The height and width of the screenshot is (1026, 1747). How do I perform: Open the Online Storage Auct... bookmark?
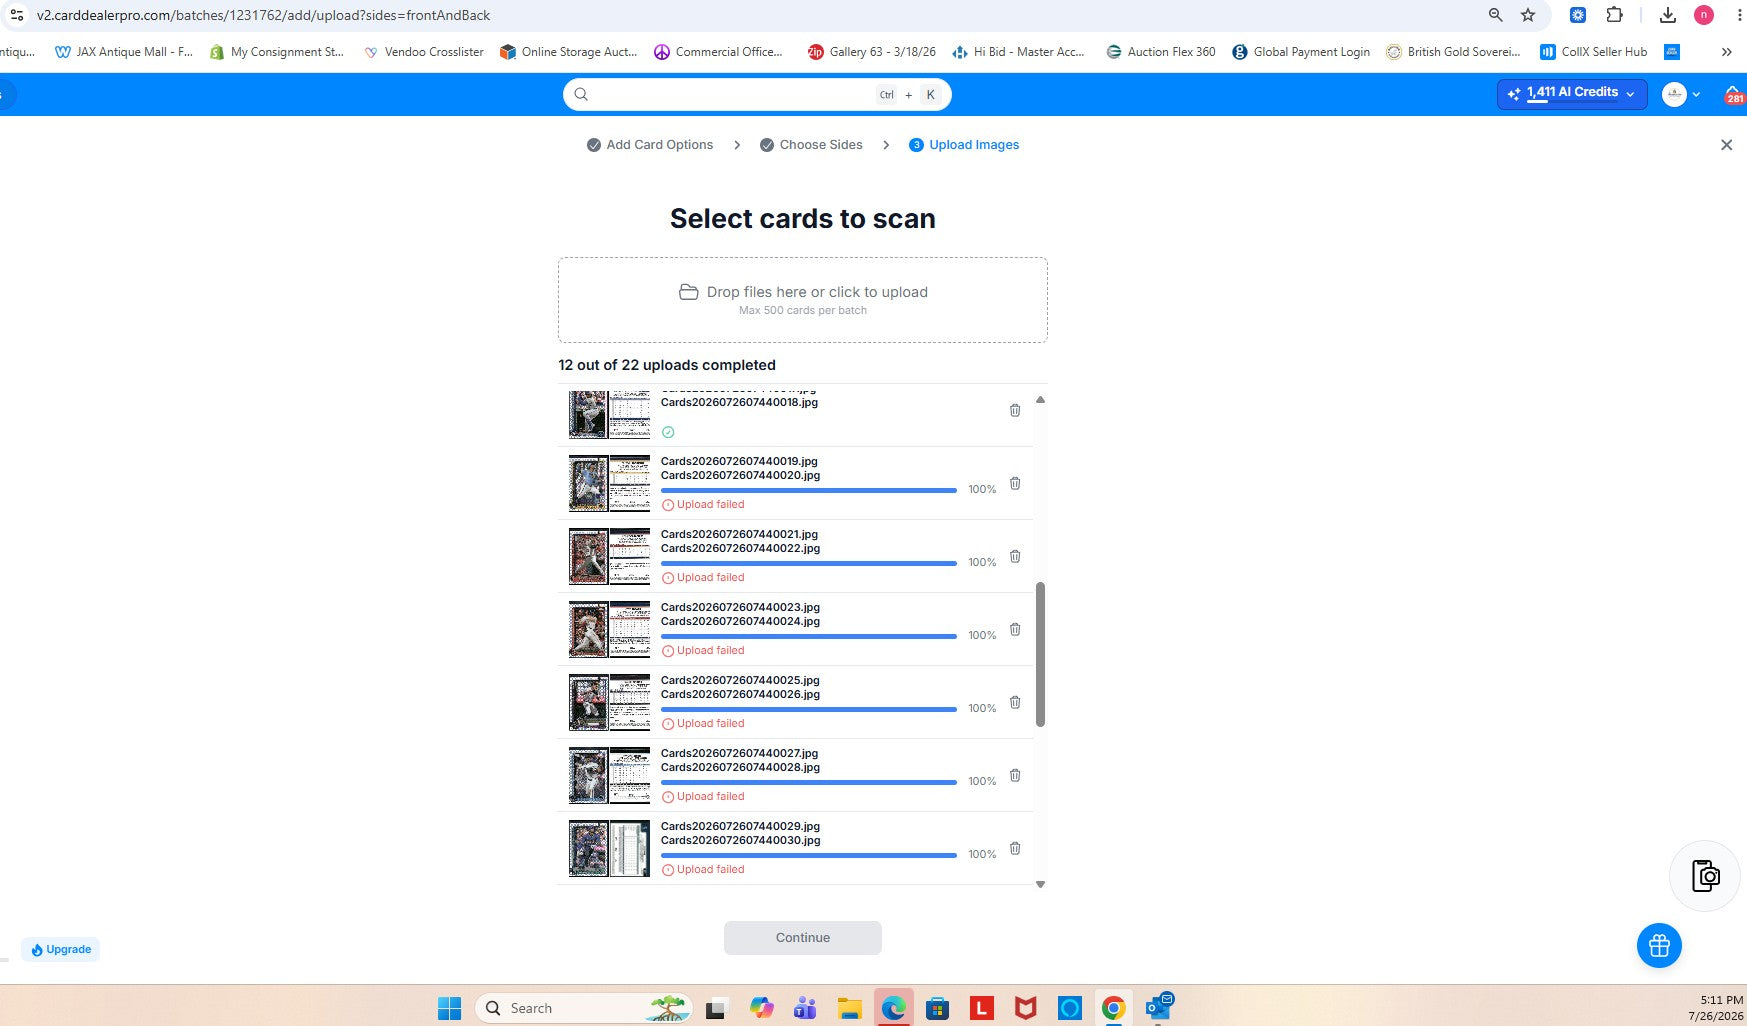[x=569, y=52]
